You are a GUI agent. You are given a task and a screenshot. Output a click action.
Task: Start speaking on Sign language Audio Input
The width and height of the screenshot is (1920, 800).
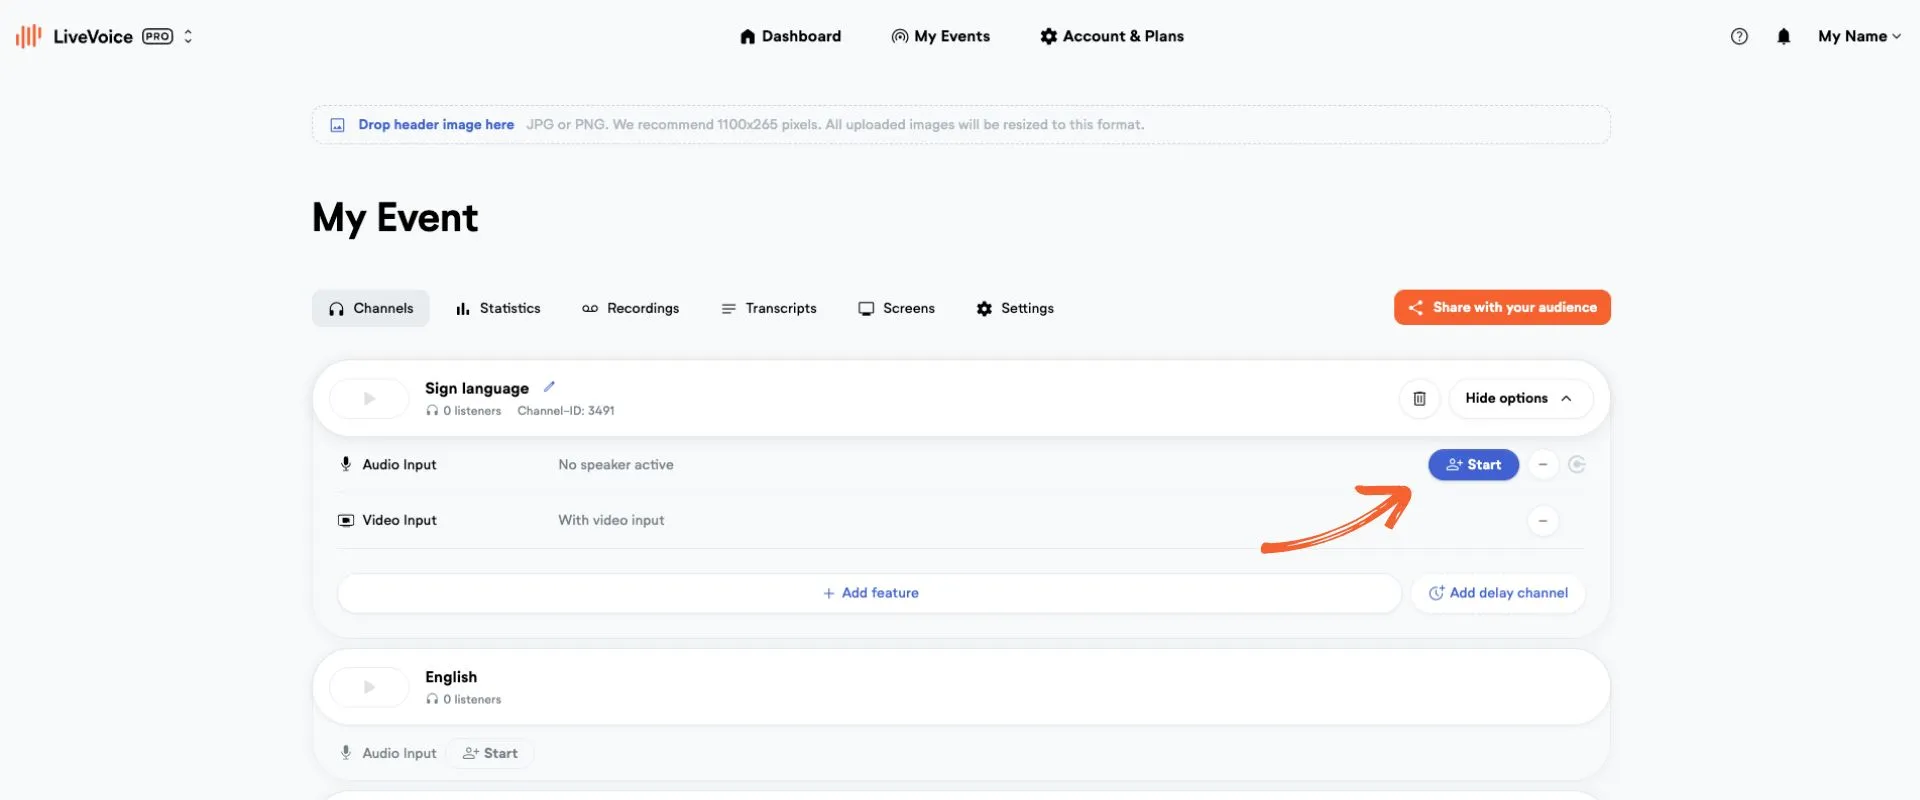pyautogui.click(x=1473, y=465)
